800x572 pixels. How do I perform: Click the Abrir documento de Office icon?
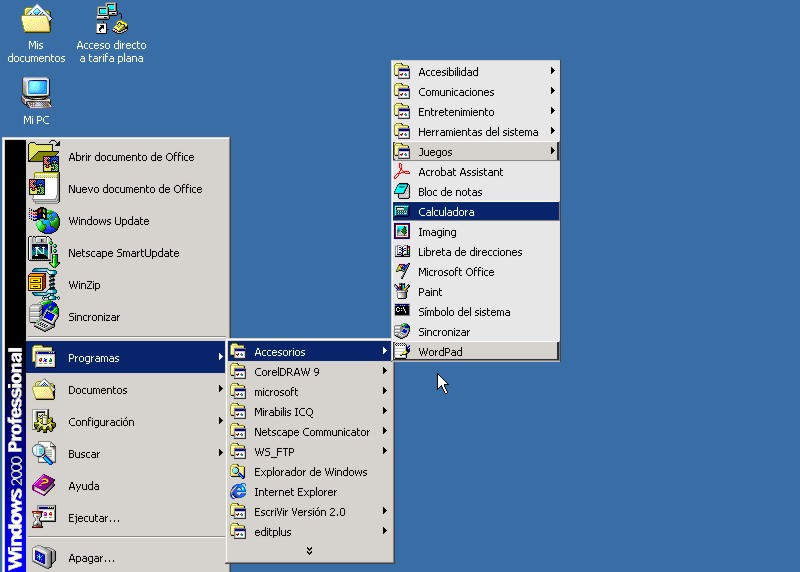44,157
